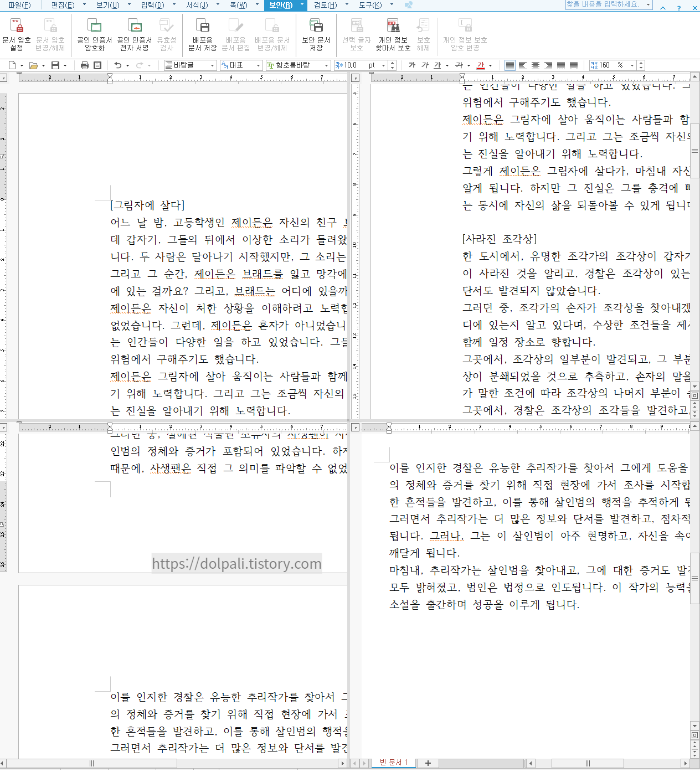This screenshot has width=700, height=770.
Task: Expand the font color arrow
Action: (x=490, y=65)
